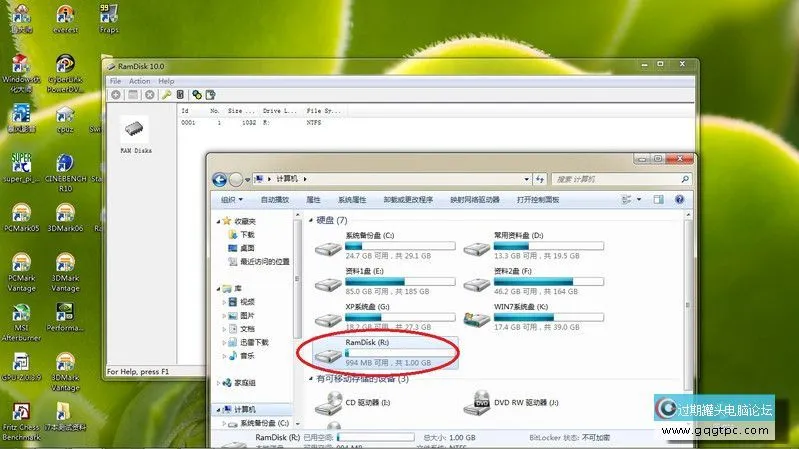Select 下载 in the navigation pane
Screen dimensions: 799x449
click(x=248, y=235)
